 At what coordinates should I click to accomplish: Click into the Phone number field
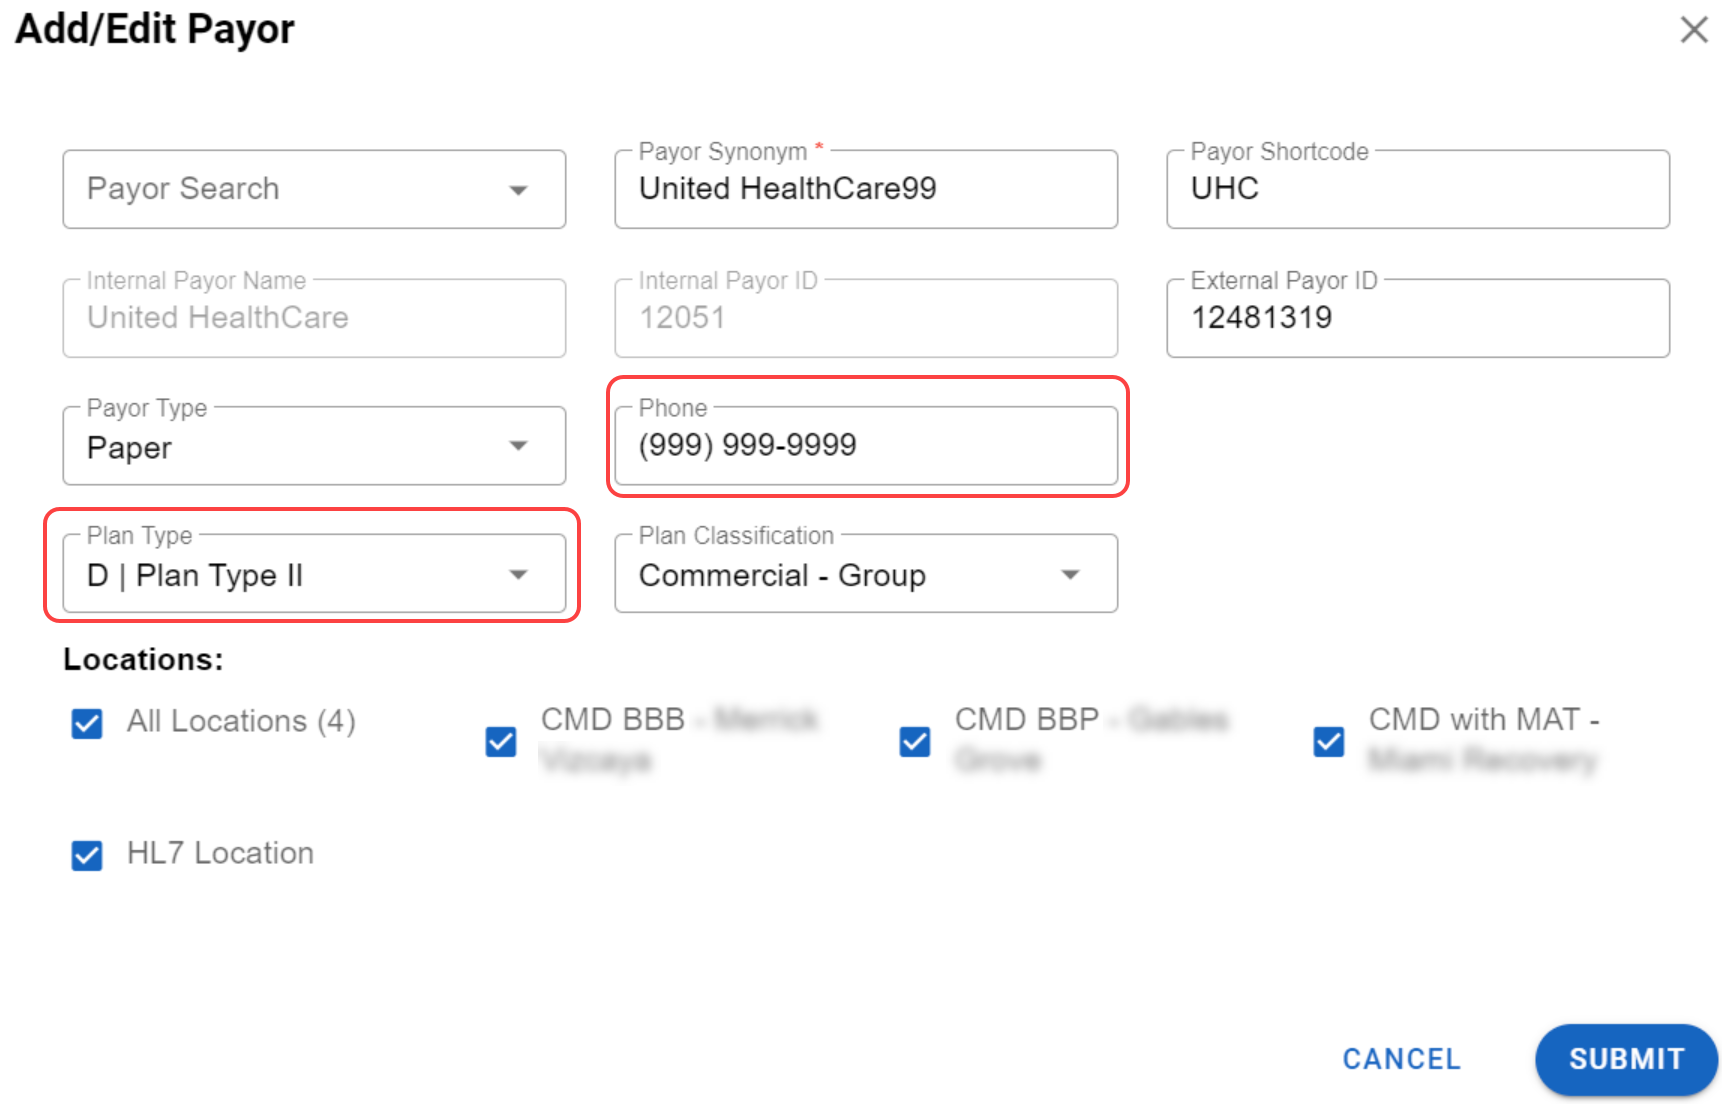point(865,446)
